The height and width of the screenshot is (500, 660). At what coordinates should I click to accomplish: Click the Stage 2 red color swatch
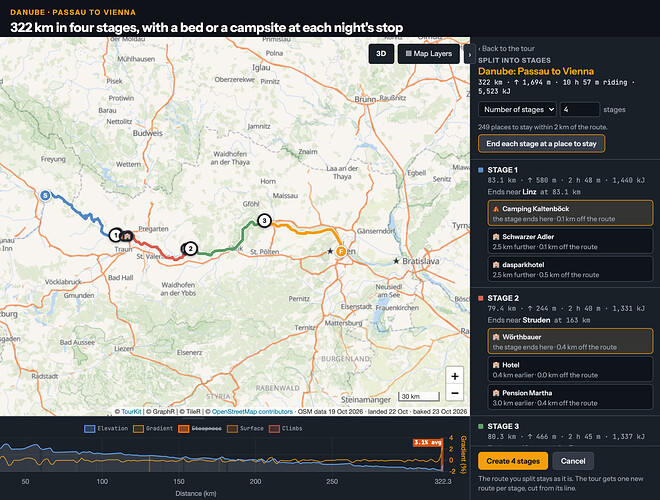(x=481, y=298)
